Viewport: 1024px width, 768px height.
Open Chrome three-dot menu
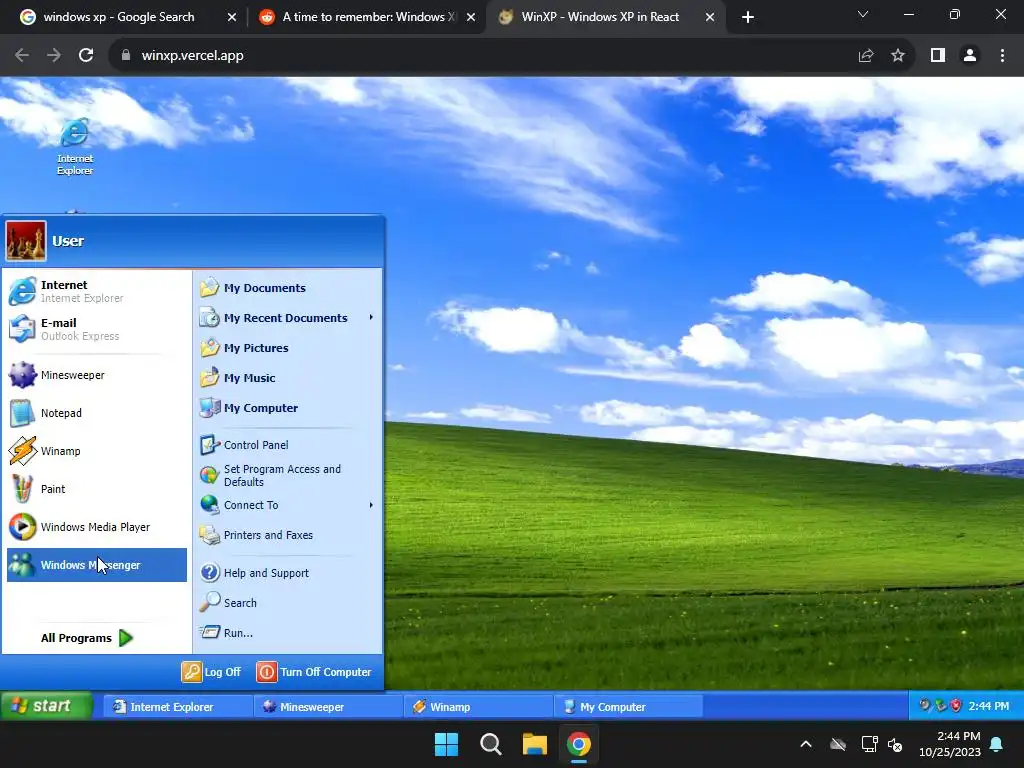[1002, 56]
